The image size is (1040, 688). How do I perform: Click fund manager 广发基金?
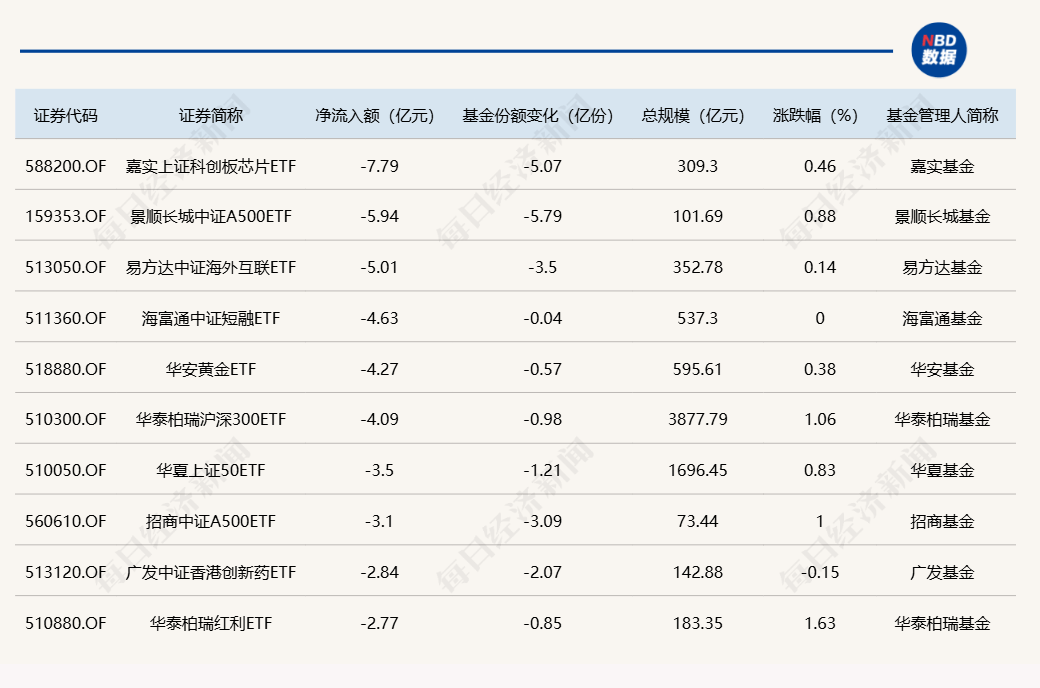942,572
